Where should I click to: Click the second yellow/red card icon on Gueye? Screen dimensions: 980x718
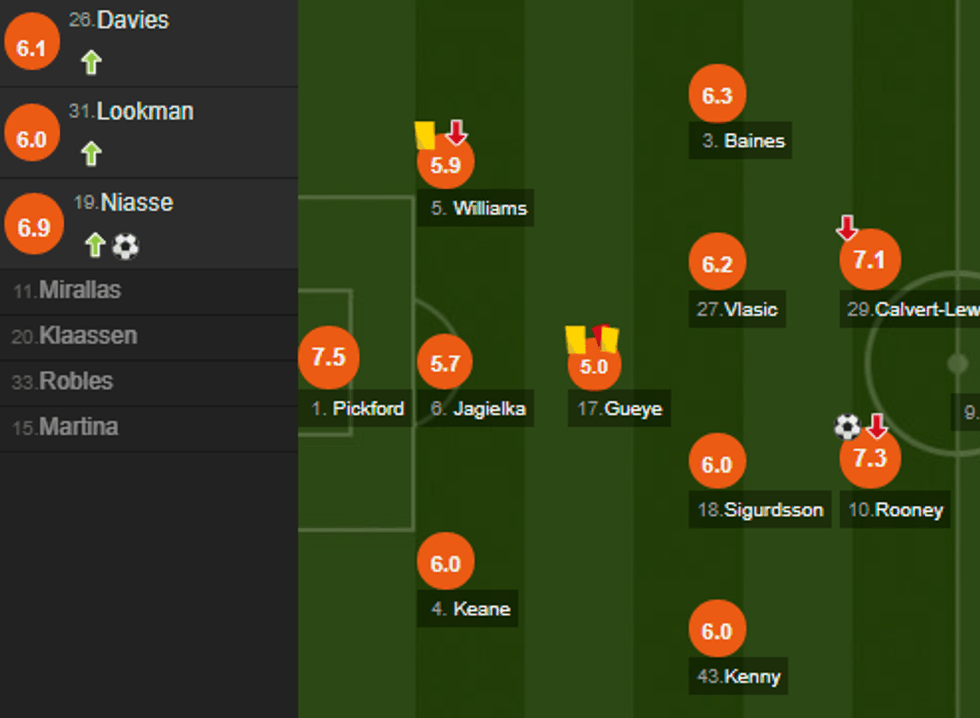tap(604, 337)
